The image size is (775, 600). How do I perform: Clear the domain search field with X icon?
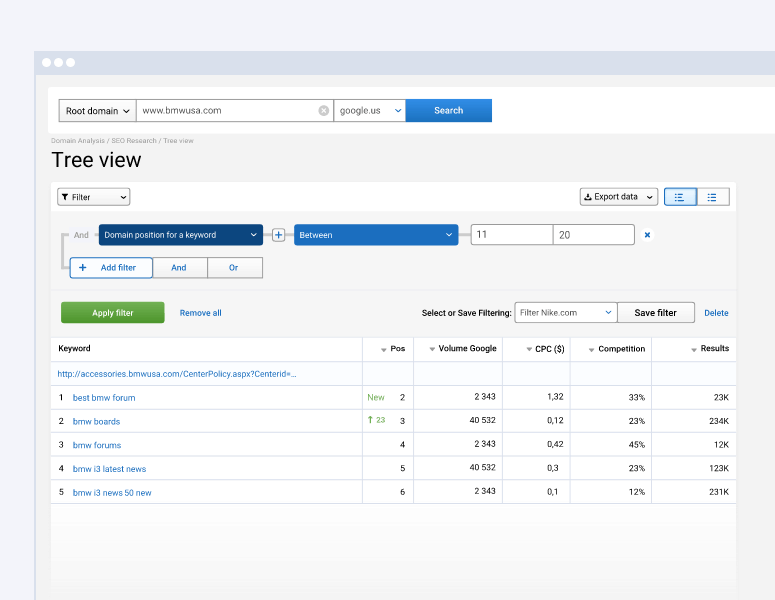[323, 111]
